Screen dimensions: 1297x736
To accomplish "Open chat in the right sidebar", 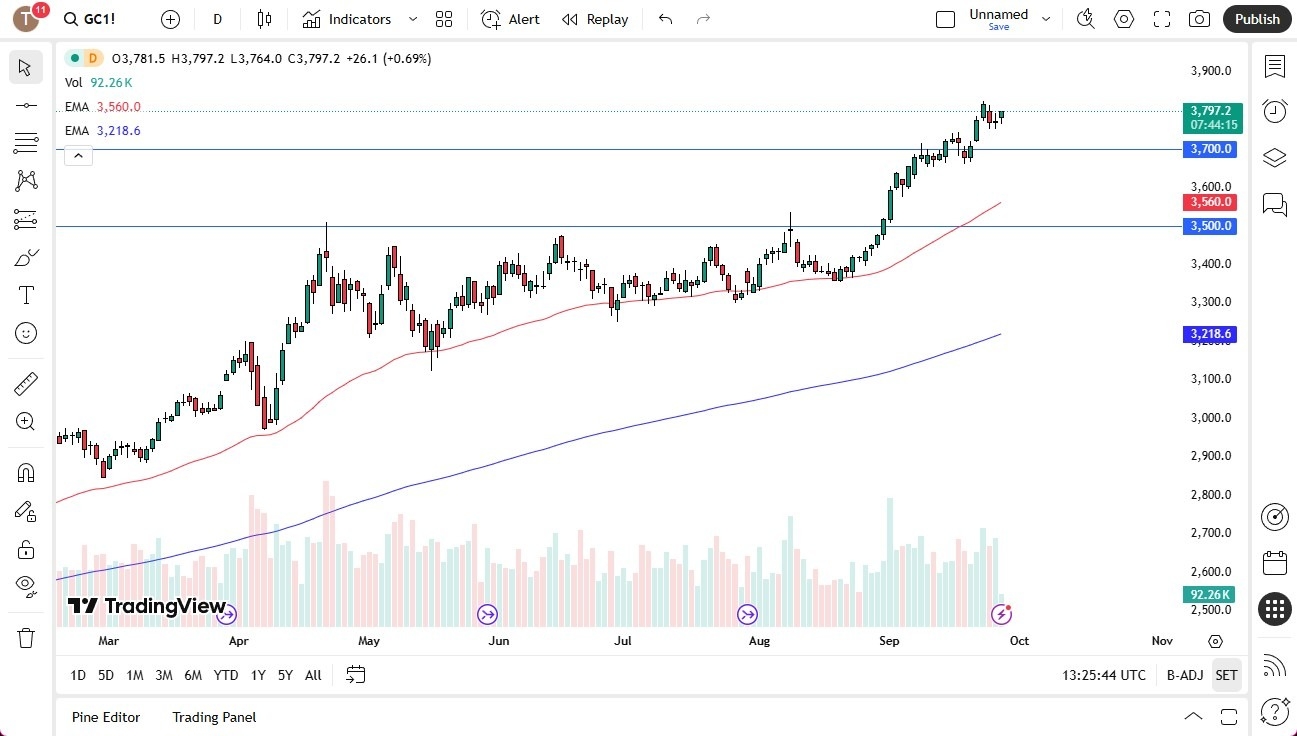I will (x=1274, y=204).
